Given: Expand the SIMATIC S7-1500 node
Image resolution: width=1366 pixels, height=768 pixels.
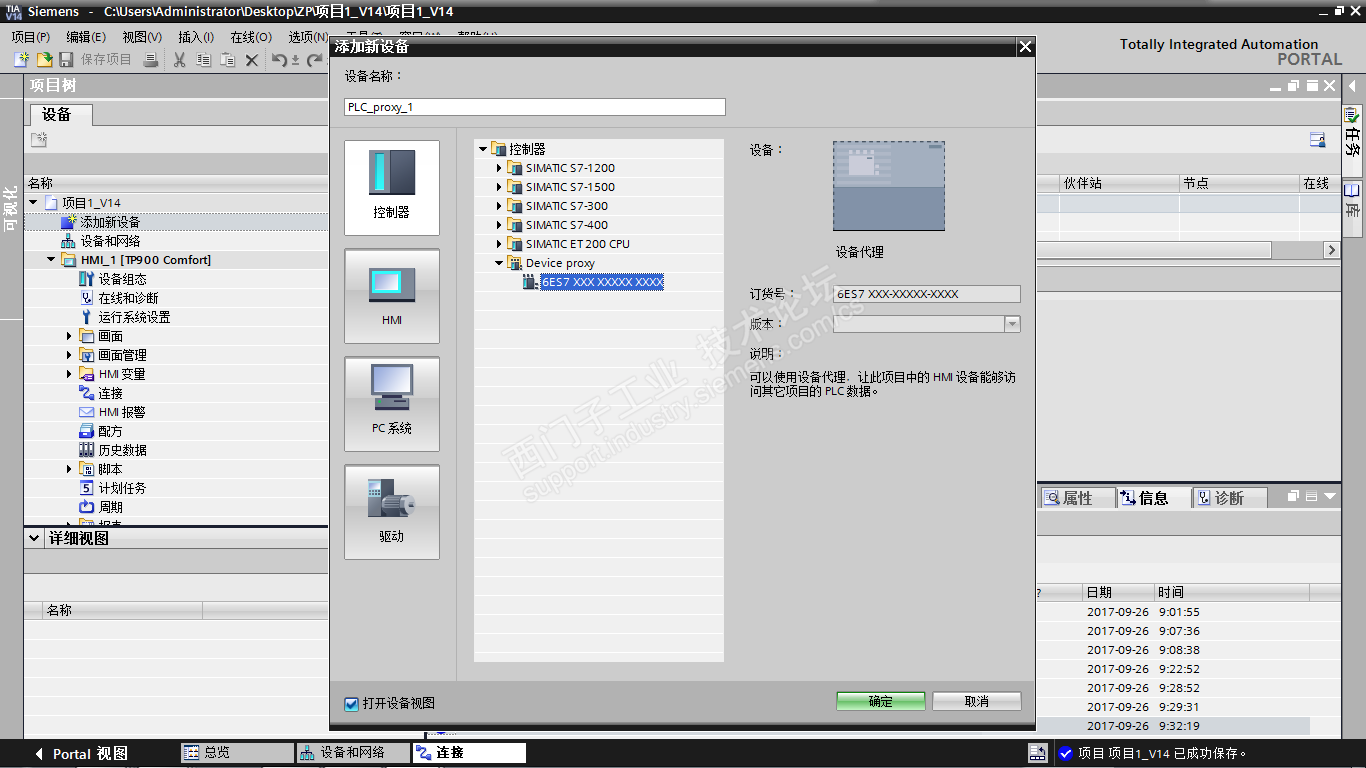Looking at the screenshot, I should 500,187.
